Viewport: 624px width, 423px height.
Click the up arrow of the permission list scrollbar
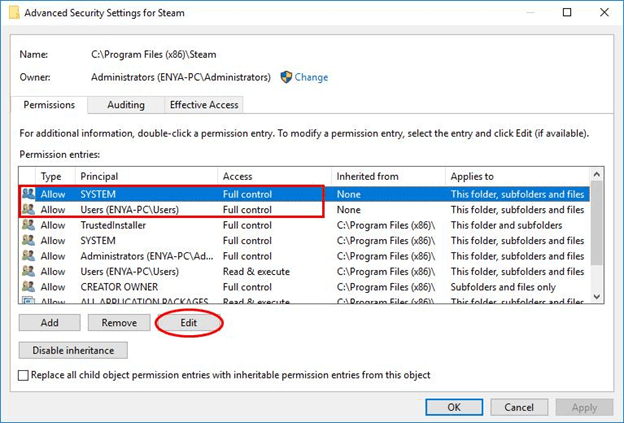tap(596, 174)
